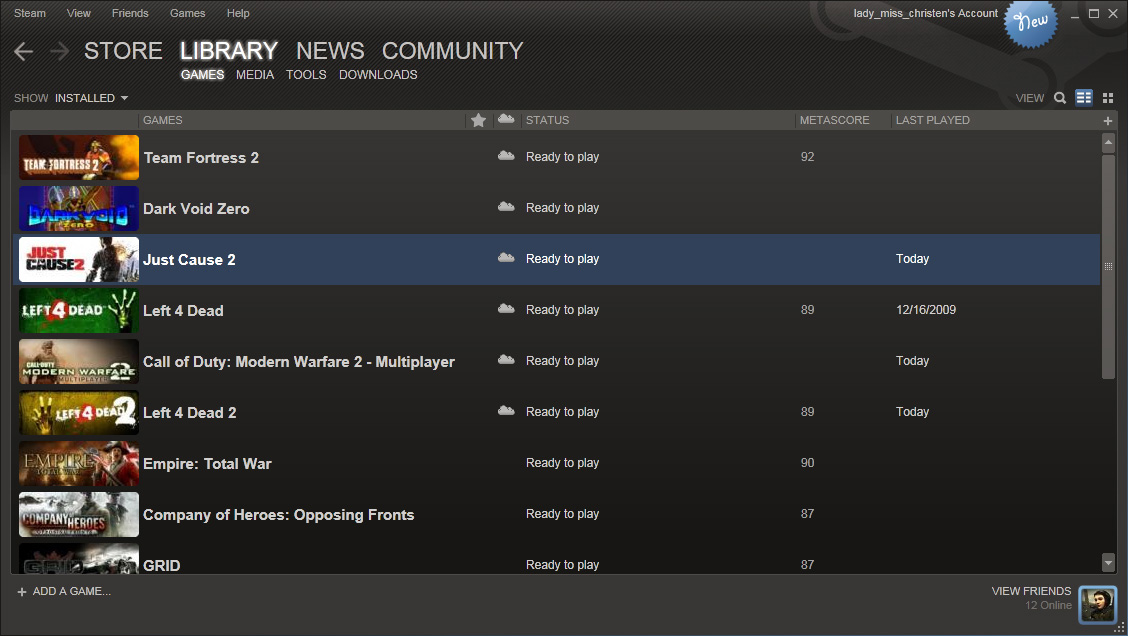Open the Friends menu
The height and width of the screenshot is (636, 1128).
point(130,14)
